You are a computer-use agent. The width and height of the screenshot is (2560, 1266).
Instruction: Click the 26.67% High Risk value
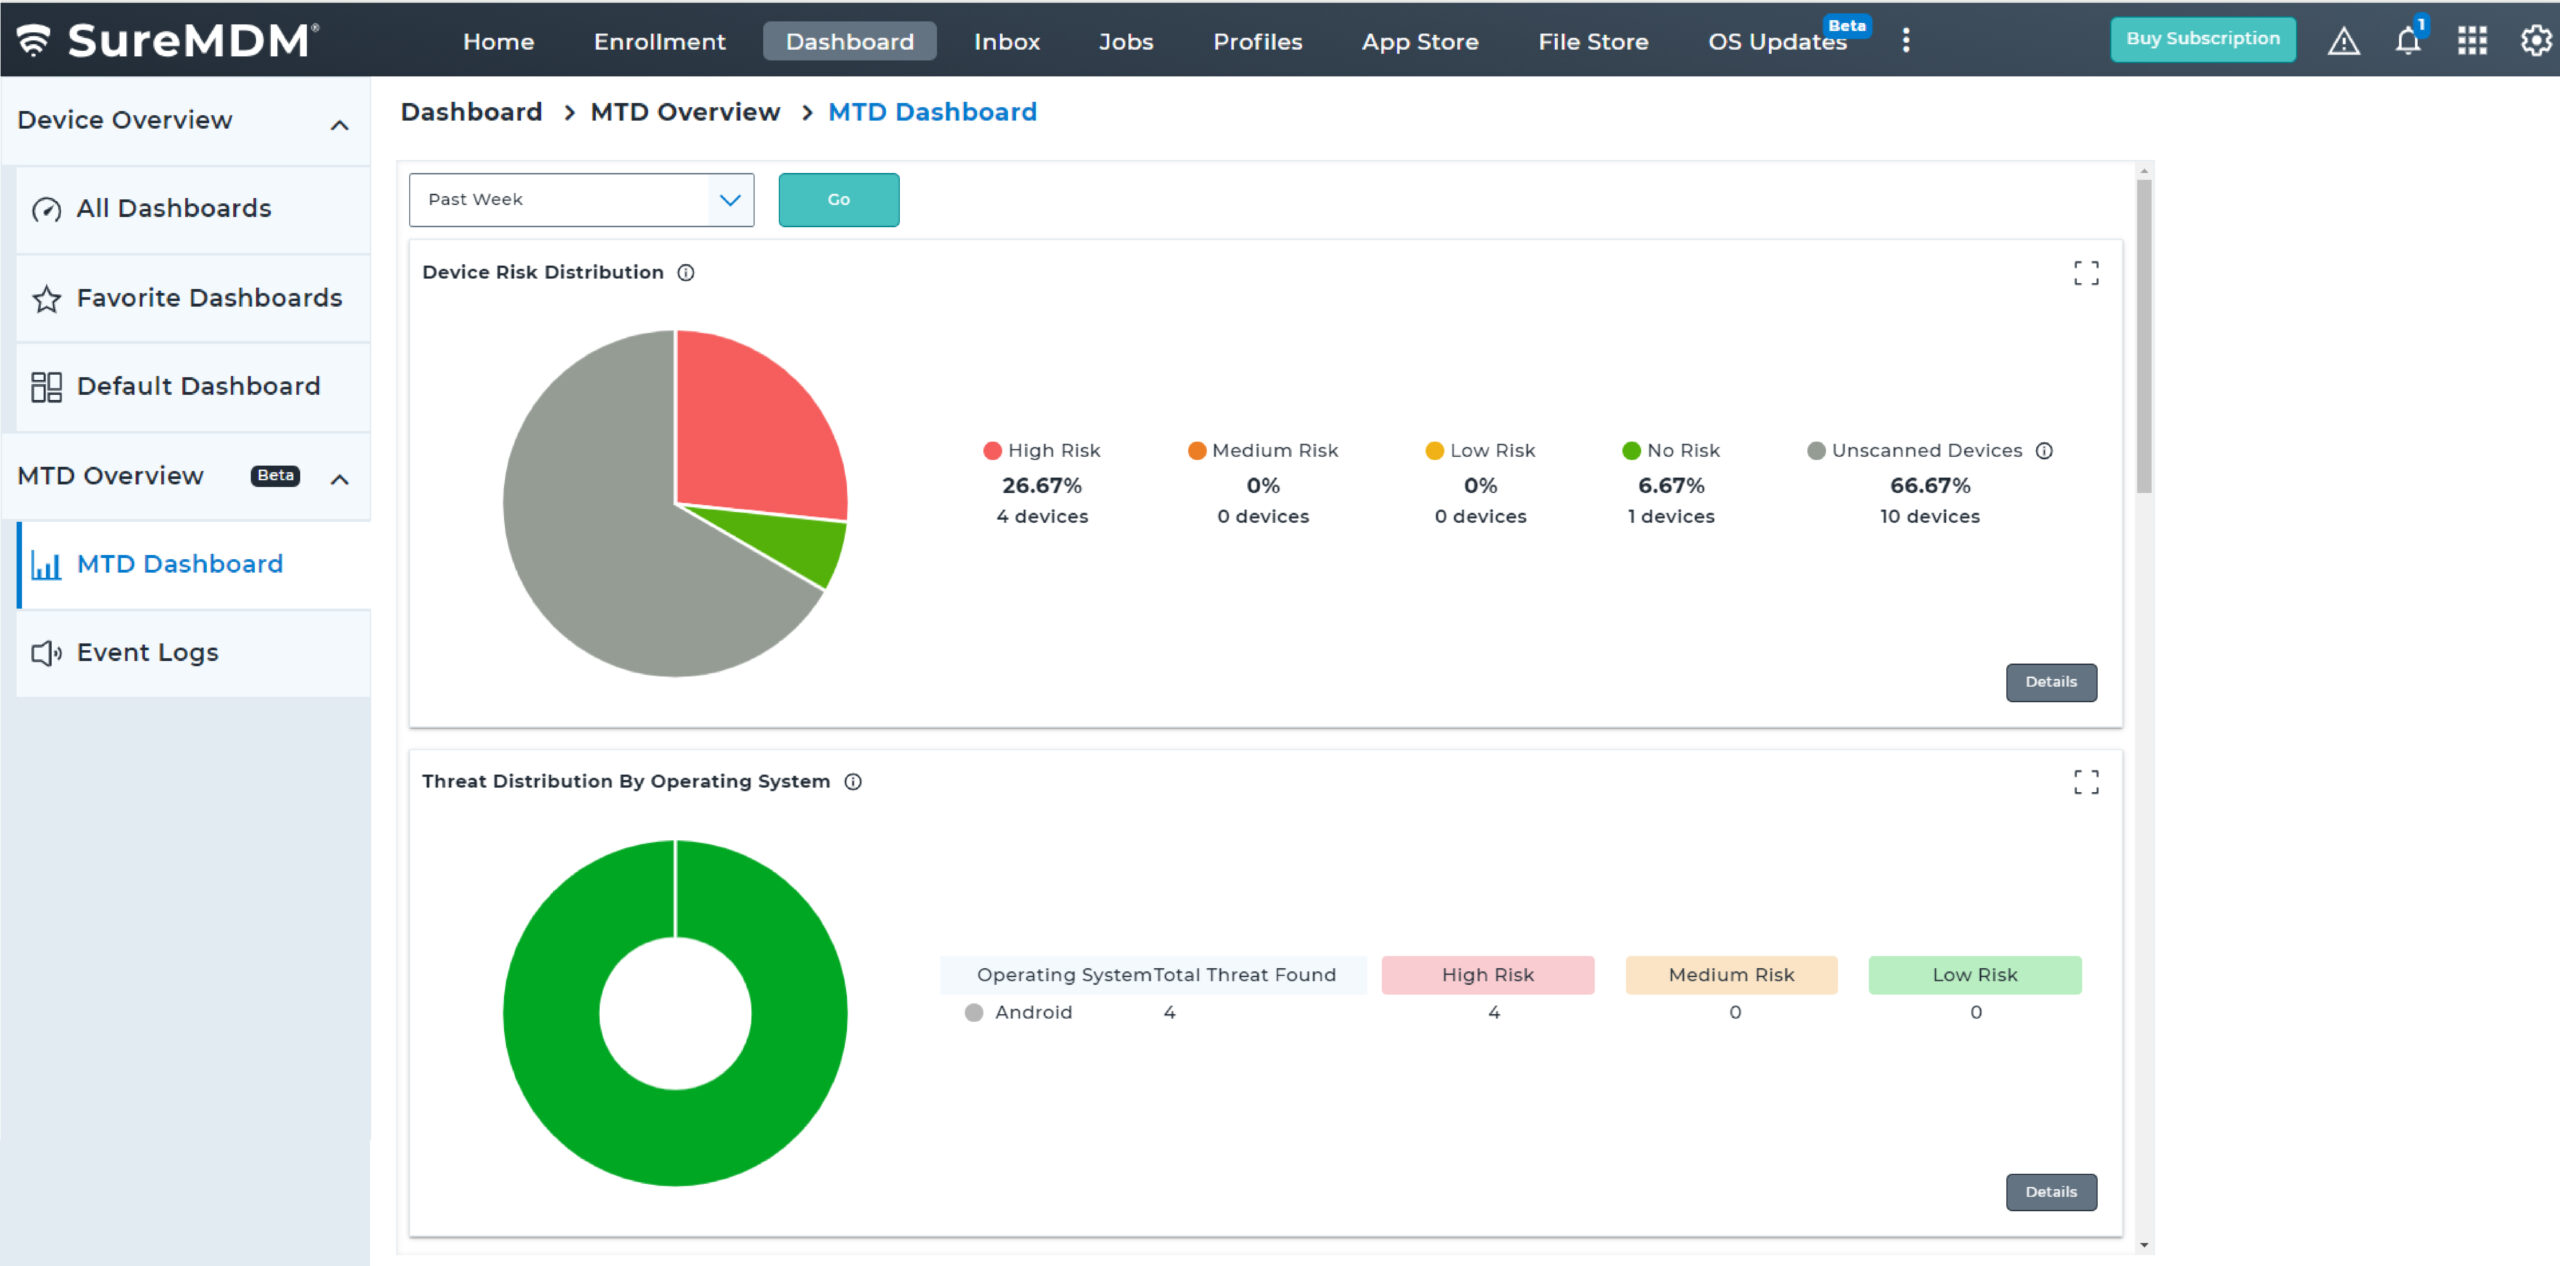(1042, 486)
